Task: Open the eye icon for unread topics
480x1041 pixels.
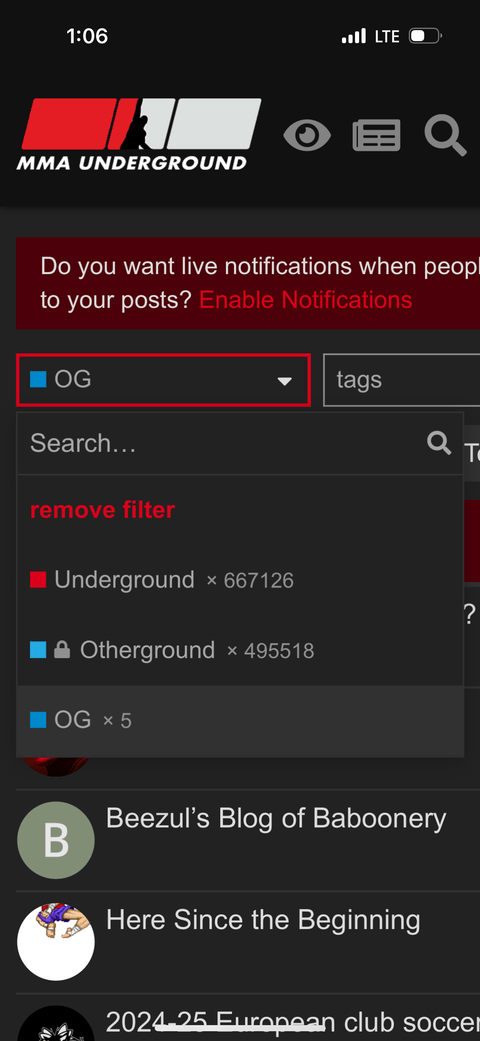Action: tap(307, 135)
